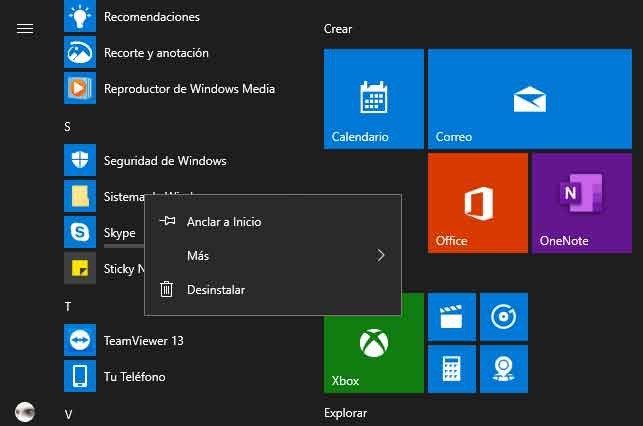Jump to letter S section header
Viewport: 643px width, 426px height.
(67, 127)
